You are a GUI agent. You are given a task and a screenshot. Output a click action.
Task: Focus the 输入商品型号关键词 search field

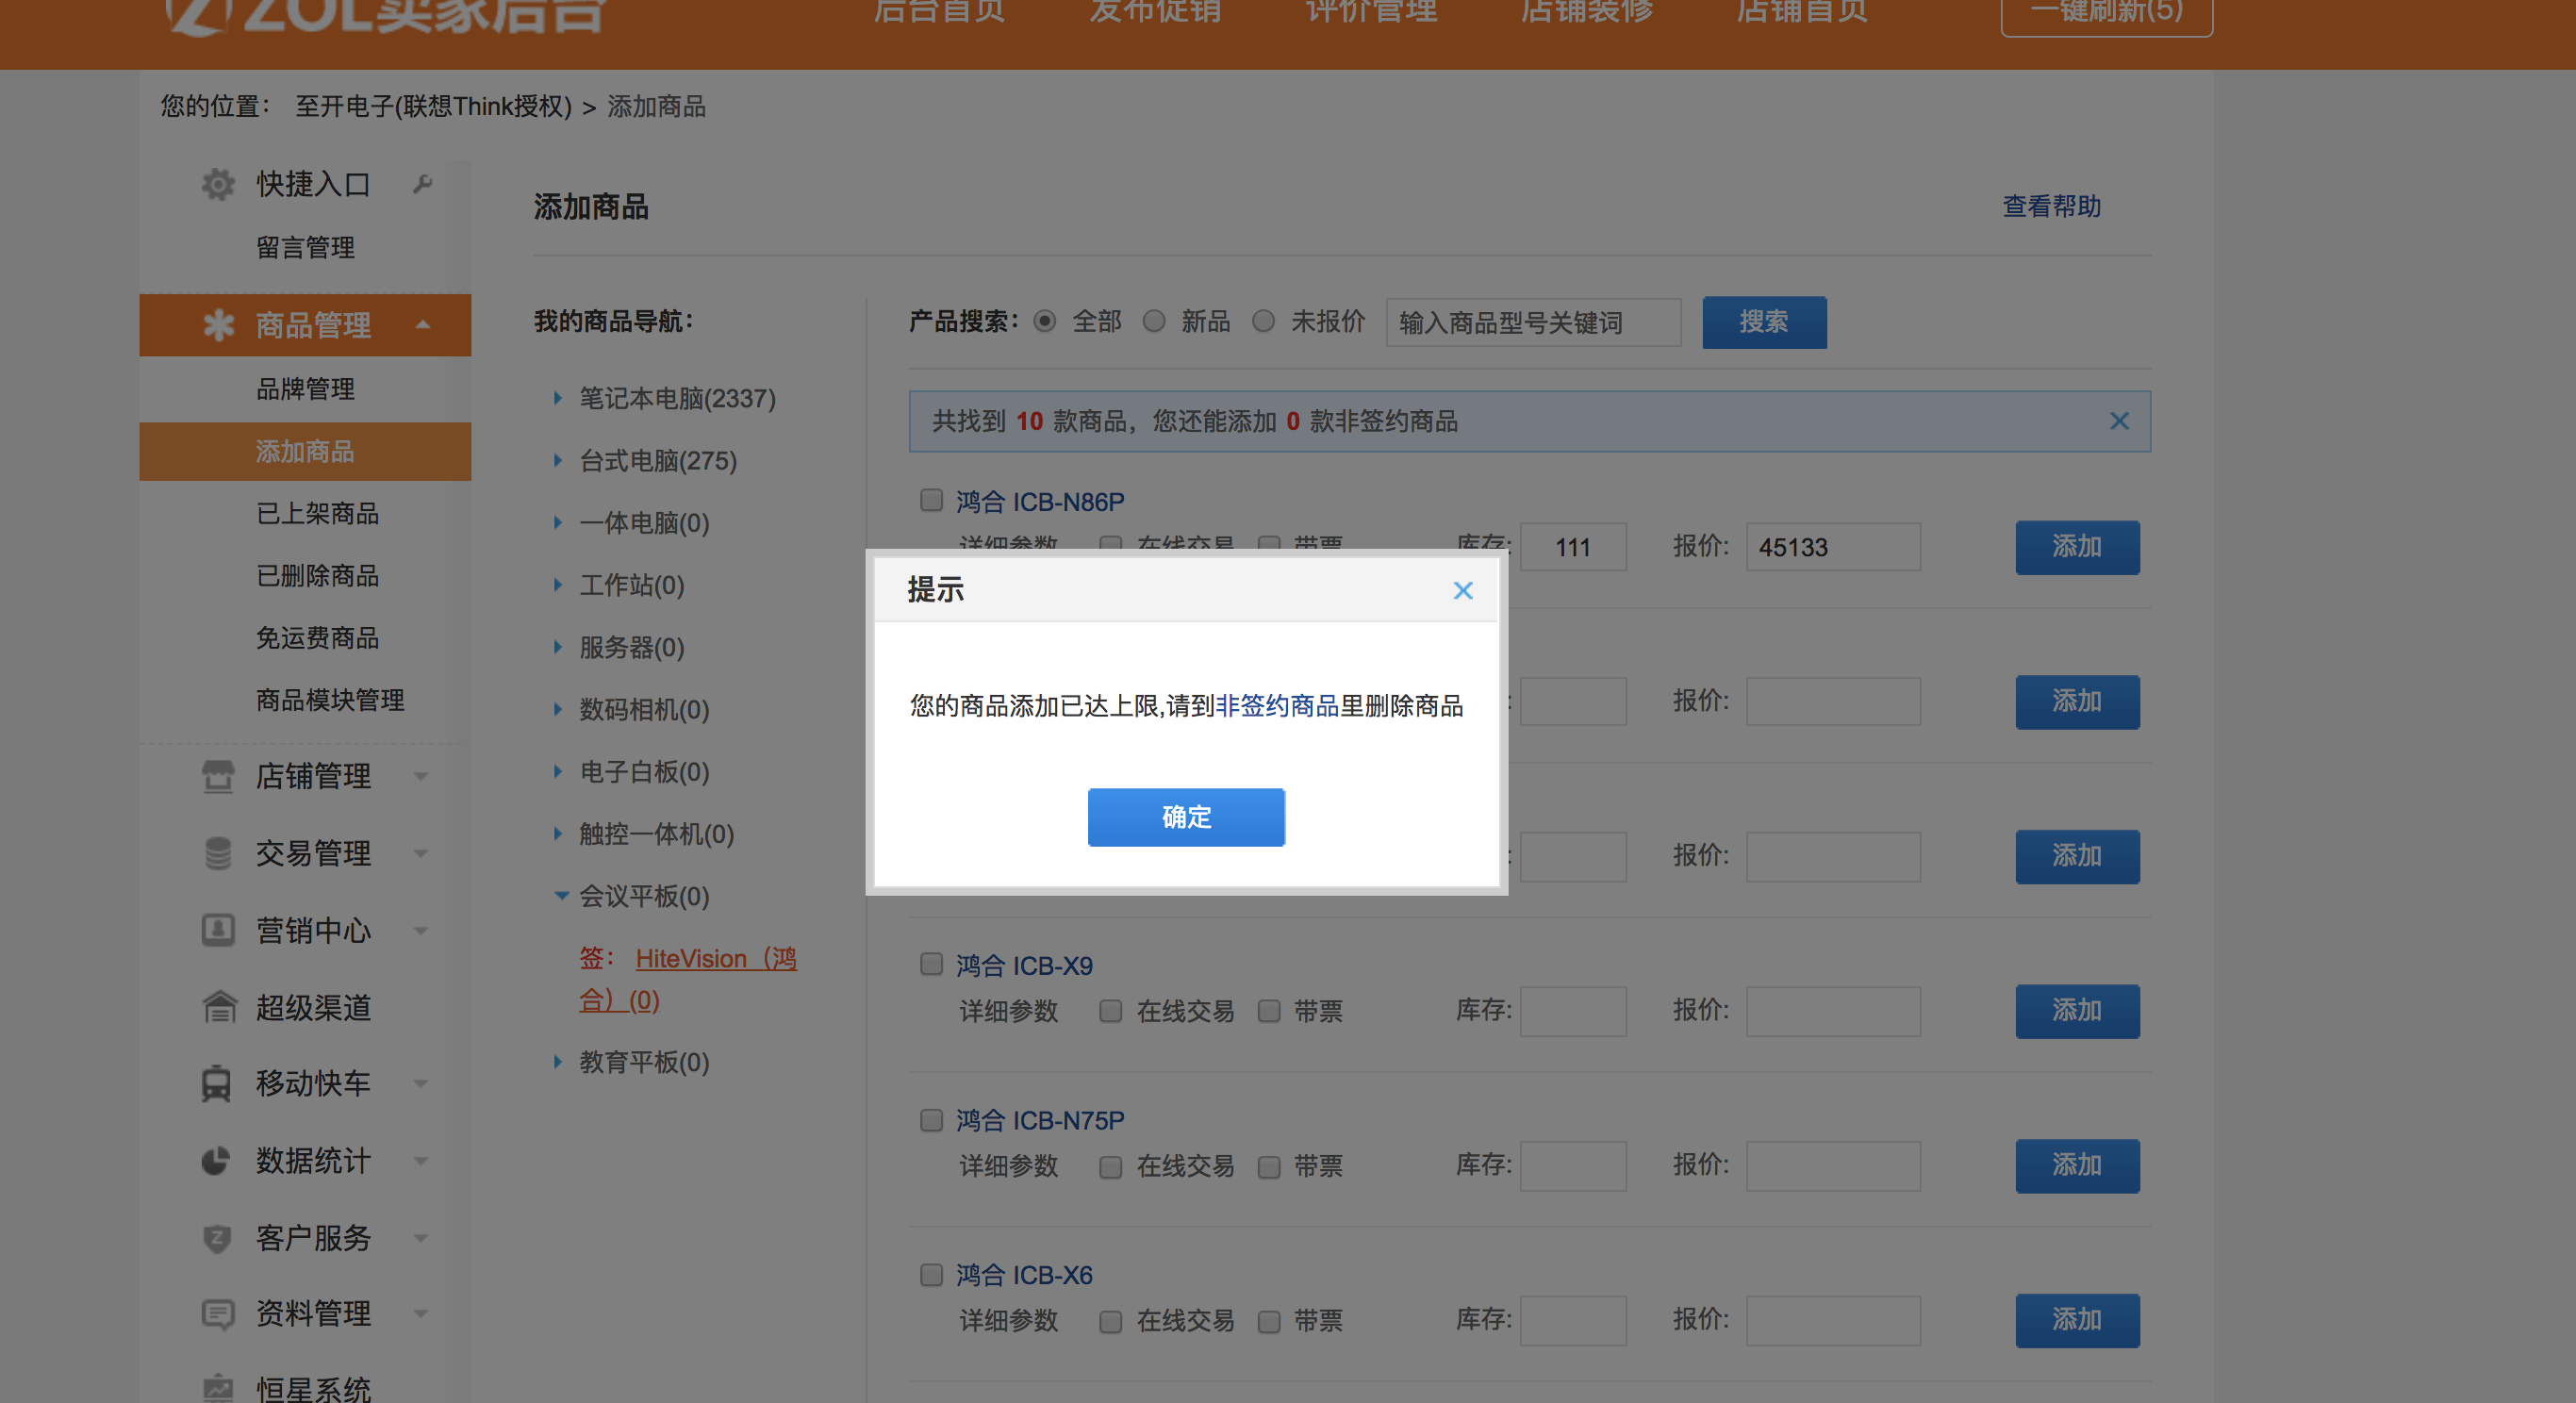(x=1533, y=322)
